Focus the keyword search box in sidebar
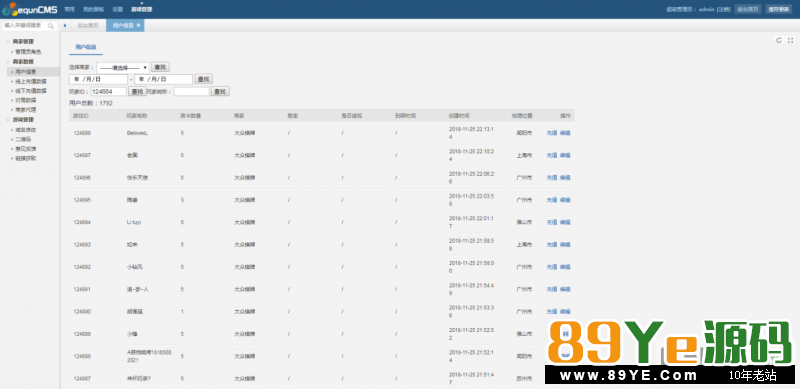This screenshot has width=800, height=389. pos(26,26)
